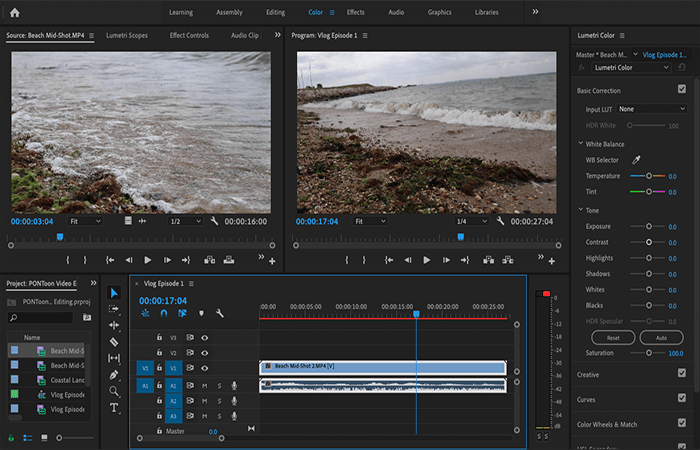Choose the Pen tool
700x450 pixels.
114,375
